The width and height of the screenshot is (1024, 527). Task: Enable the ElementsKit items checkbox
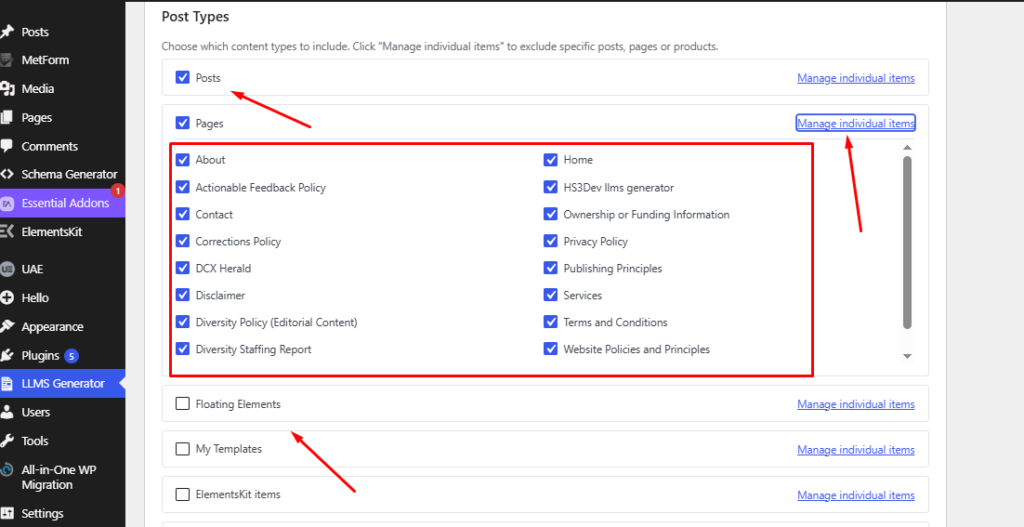pyautogui.click(x=182, y=494)
